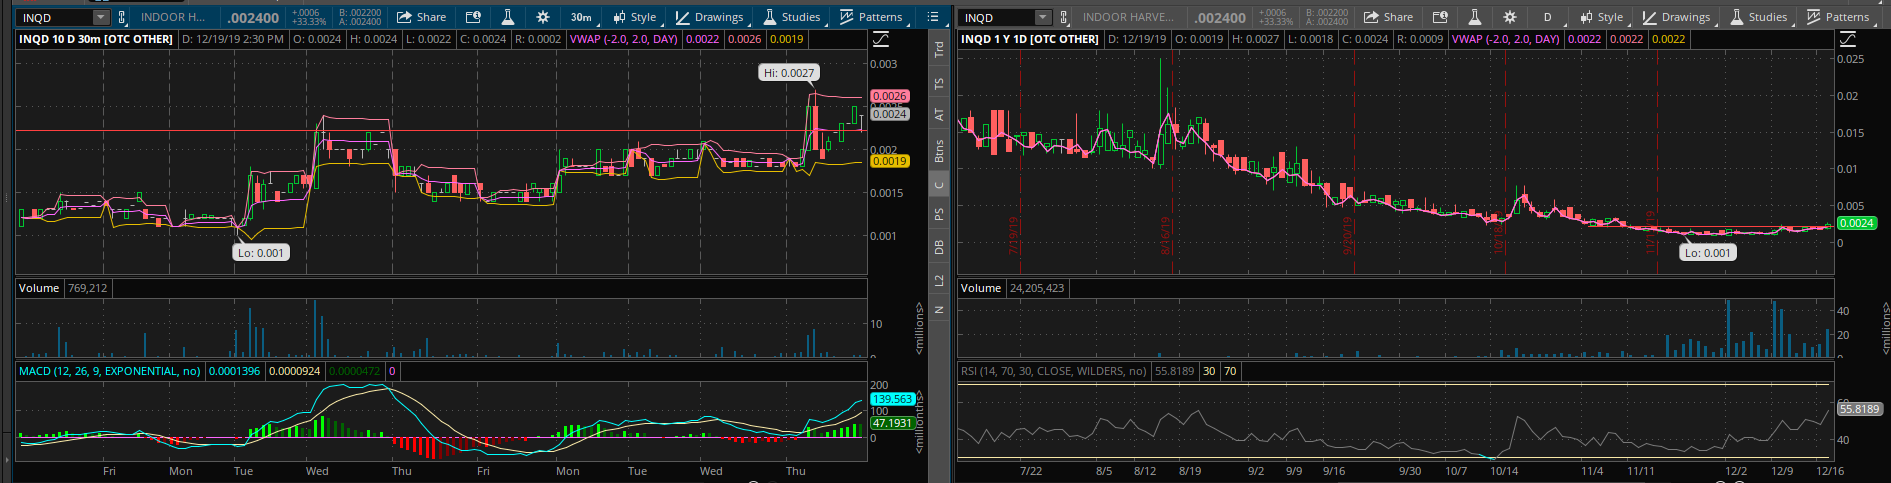Click right chart's price-axis chart mode icon
The width and height of the screenshot is (1891, 483).
pos(1848,39)
